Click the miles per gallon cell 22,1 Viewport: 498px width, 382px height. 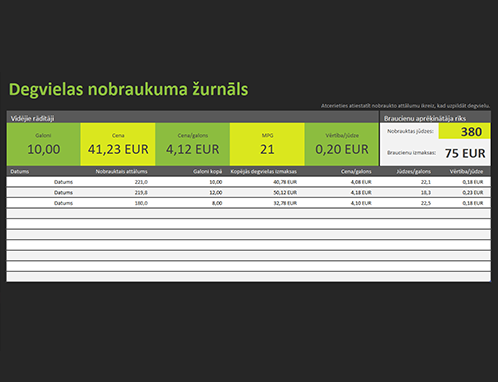[x=426, y=182]
